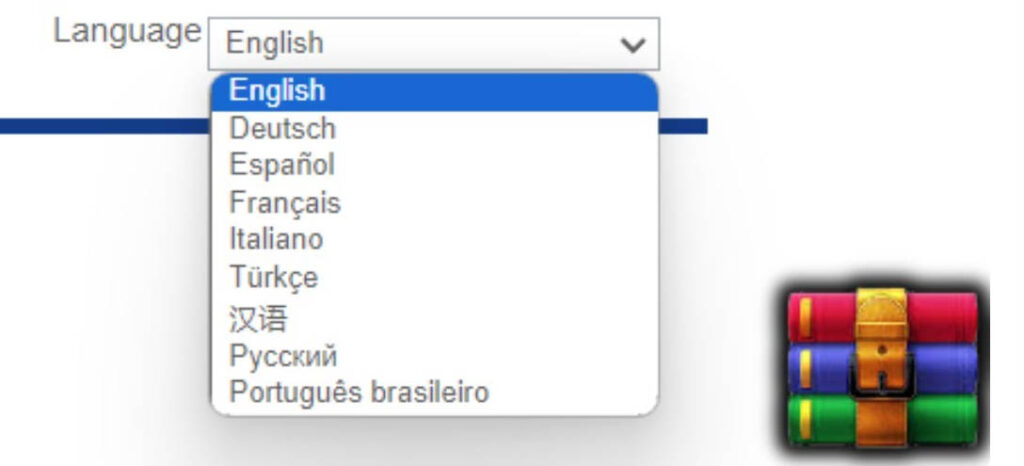
Task: Collapse the list using the dropdown chevron arrow
Action: point(632,44)
